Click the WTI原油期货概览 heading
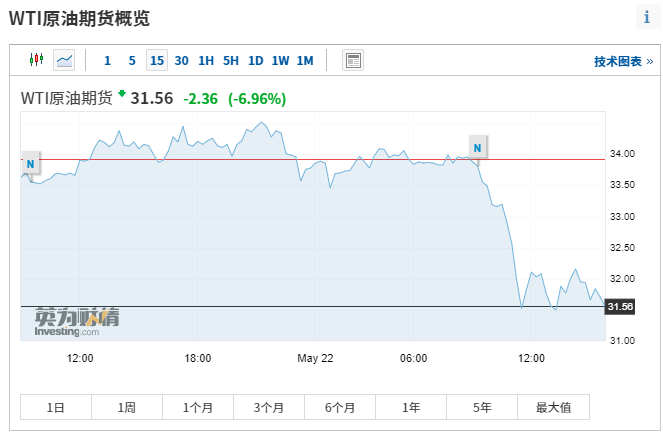The width and height of the screenshot is (663, 433). (80, 18)
